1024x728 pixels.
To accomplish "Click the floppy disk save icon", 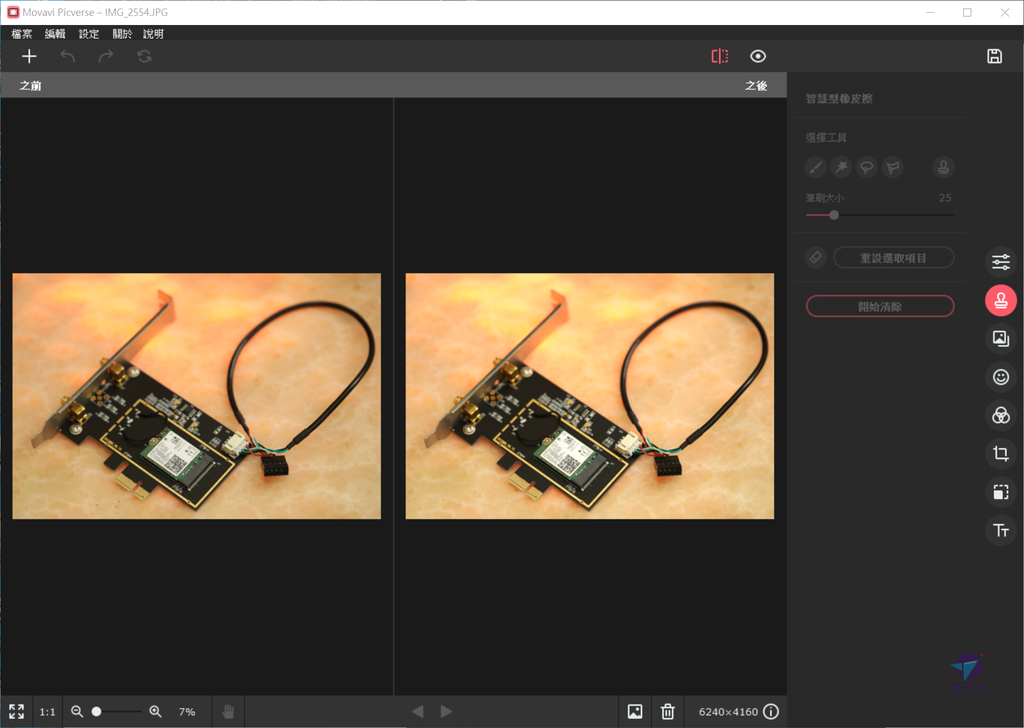I will [994, 56].
